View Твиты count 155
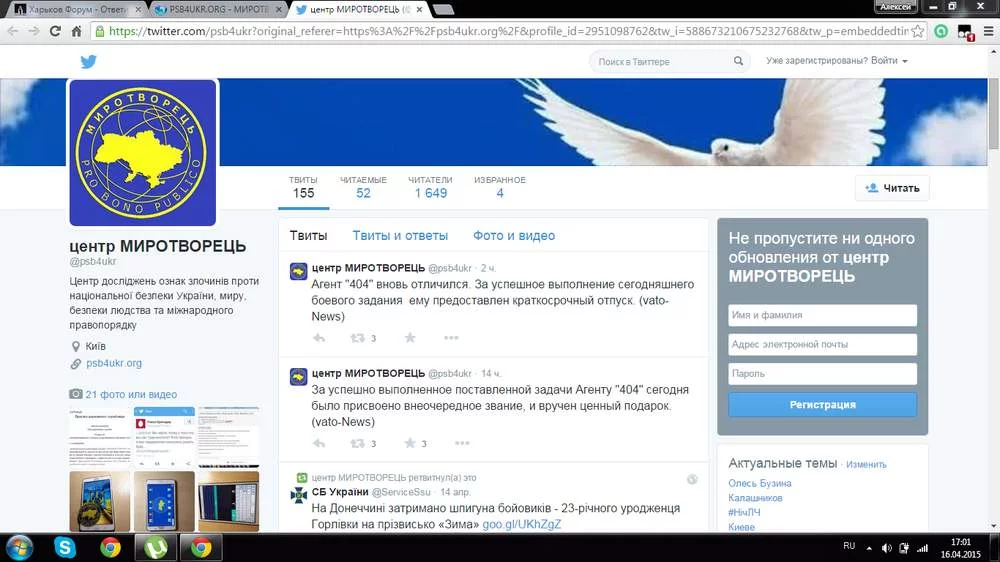 point(303,188)
